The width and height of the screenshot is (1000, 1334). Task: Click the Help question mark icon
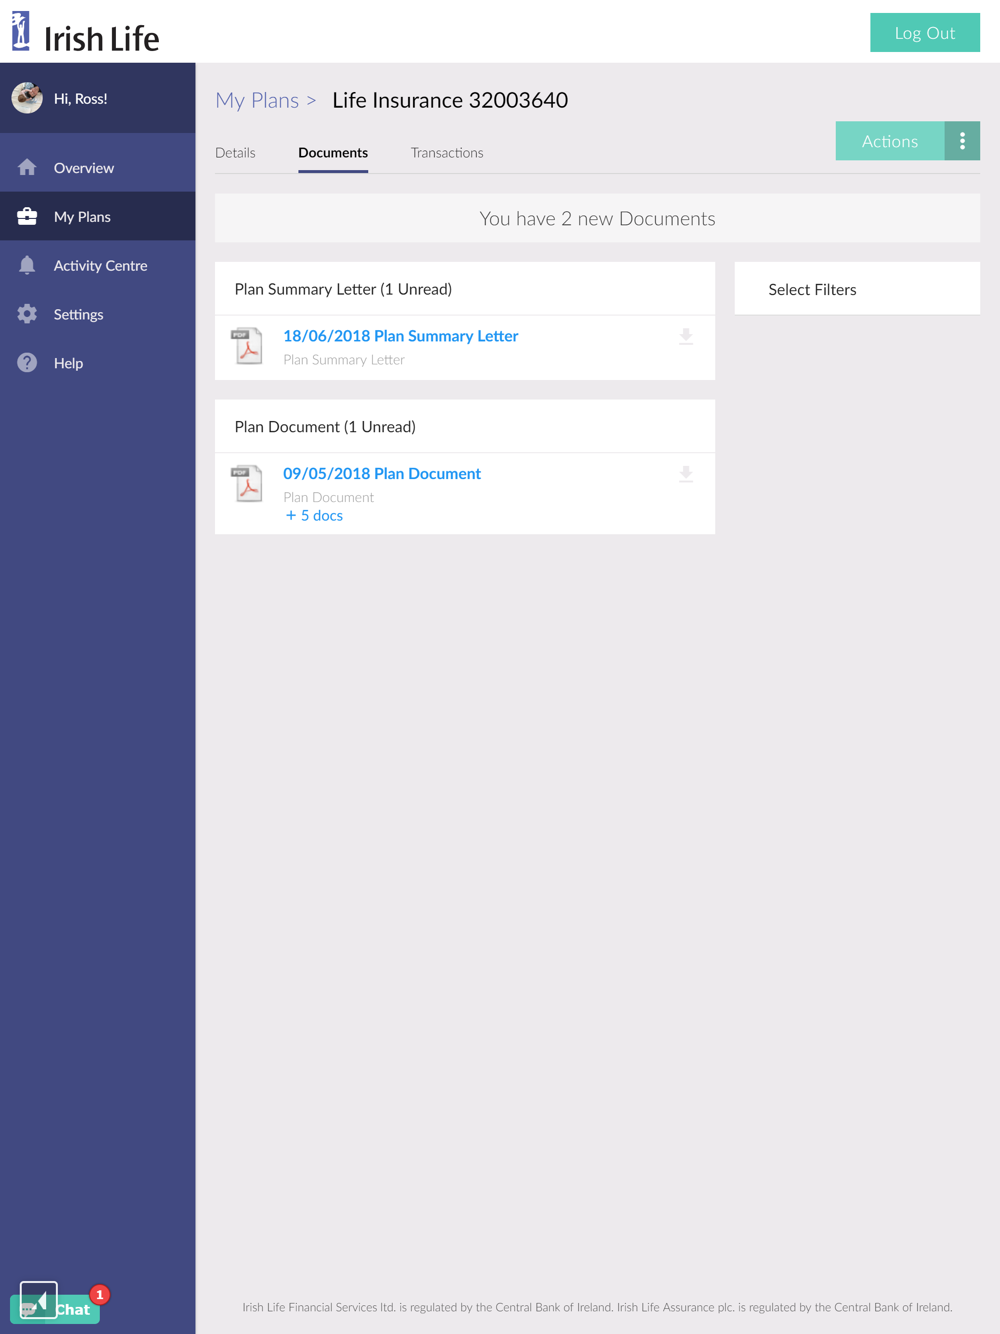[27, 363]
